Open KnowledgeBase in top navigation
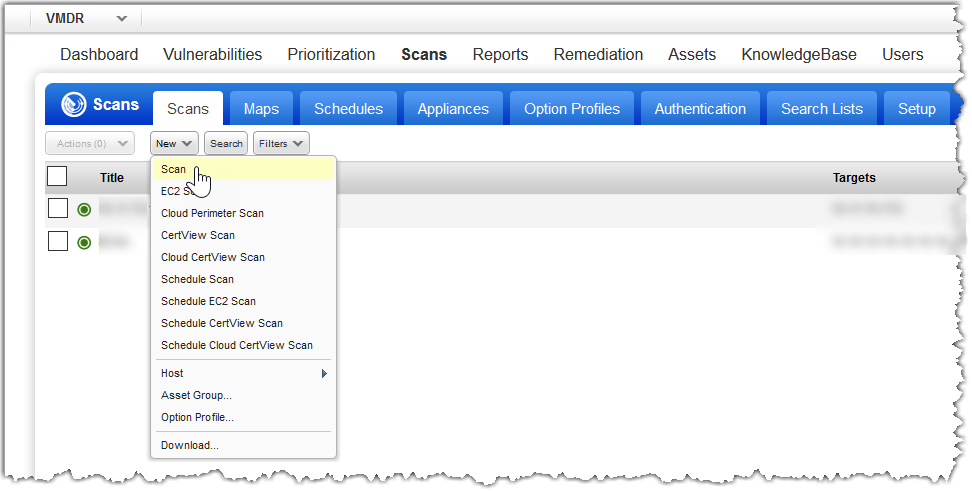 click(799, 55)
